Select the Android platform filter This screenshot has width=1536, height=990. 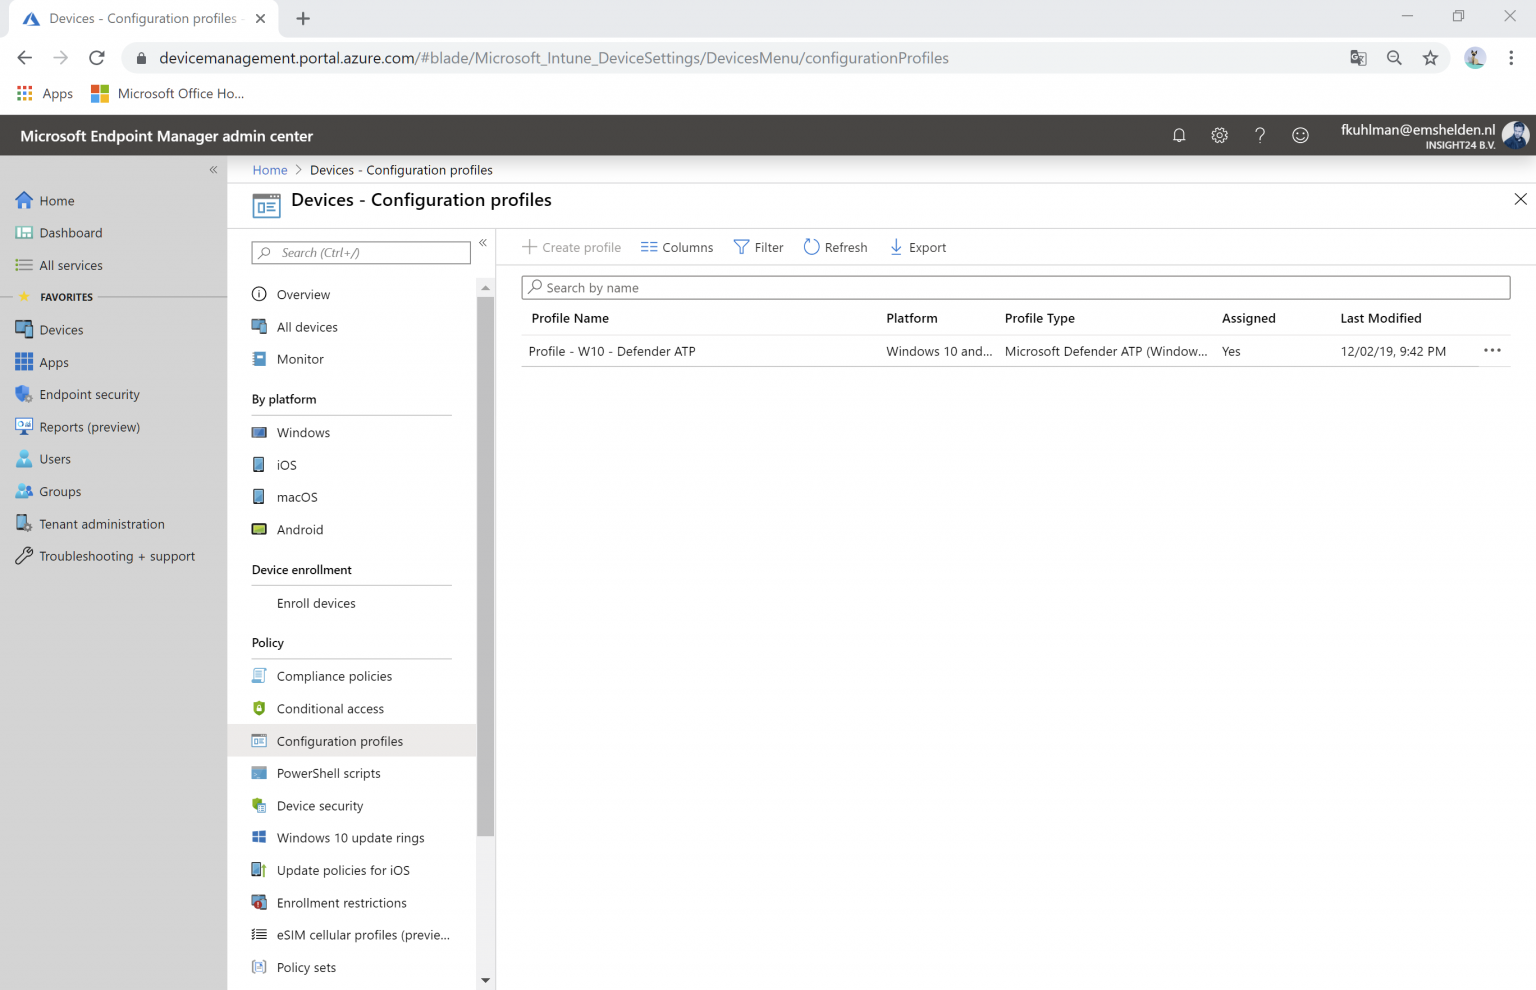click(298, 529)
